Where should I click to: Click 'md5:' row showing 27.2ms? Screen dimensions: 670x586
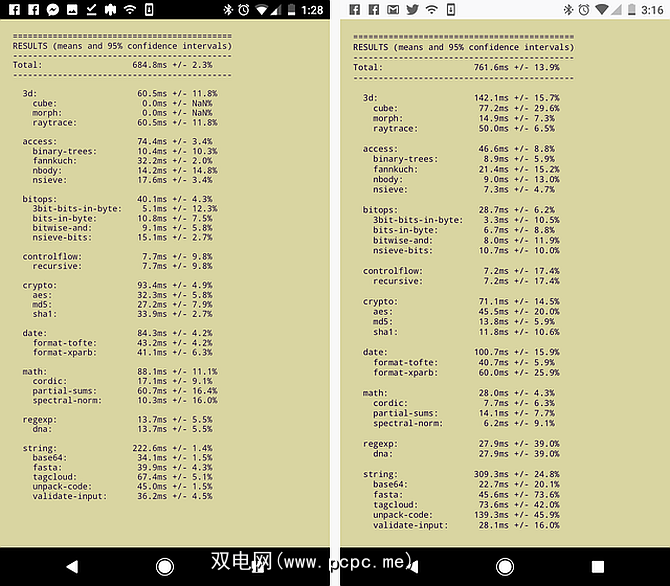(x=123, y=304)
